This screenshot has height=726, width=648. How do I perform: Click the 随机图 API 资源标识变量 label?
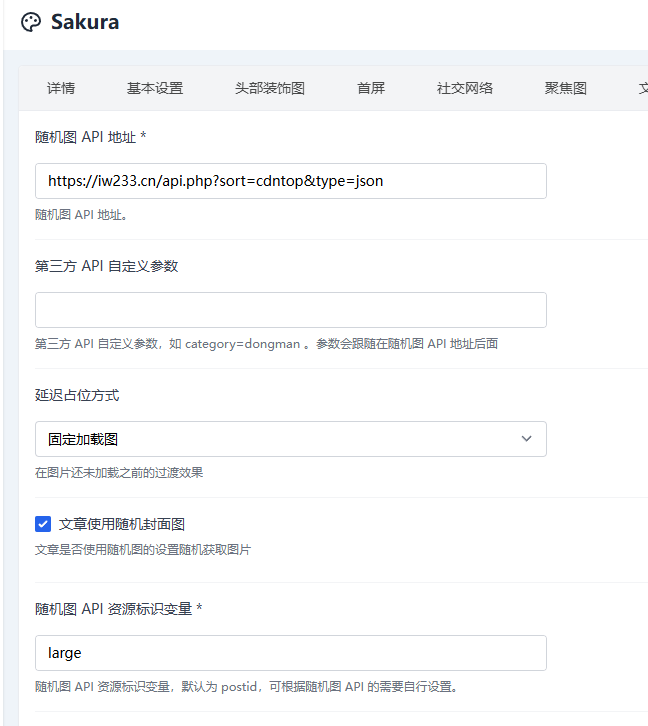pyautogui.click(x=118, y=609)
